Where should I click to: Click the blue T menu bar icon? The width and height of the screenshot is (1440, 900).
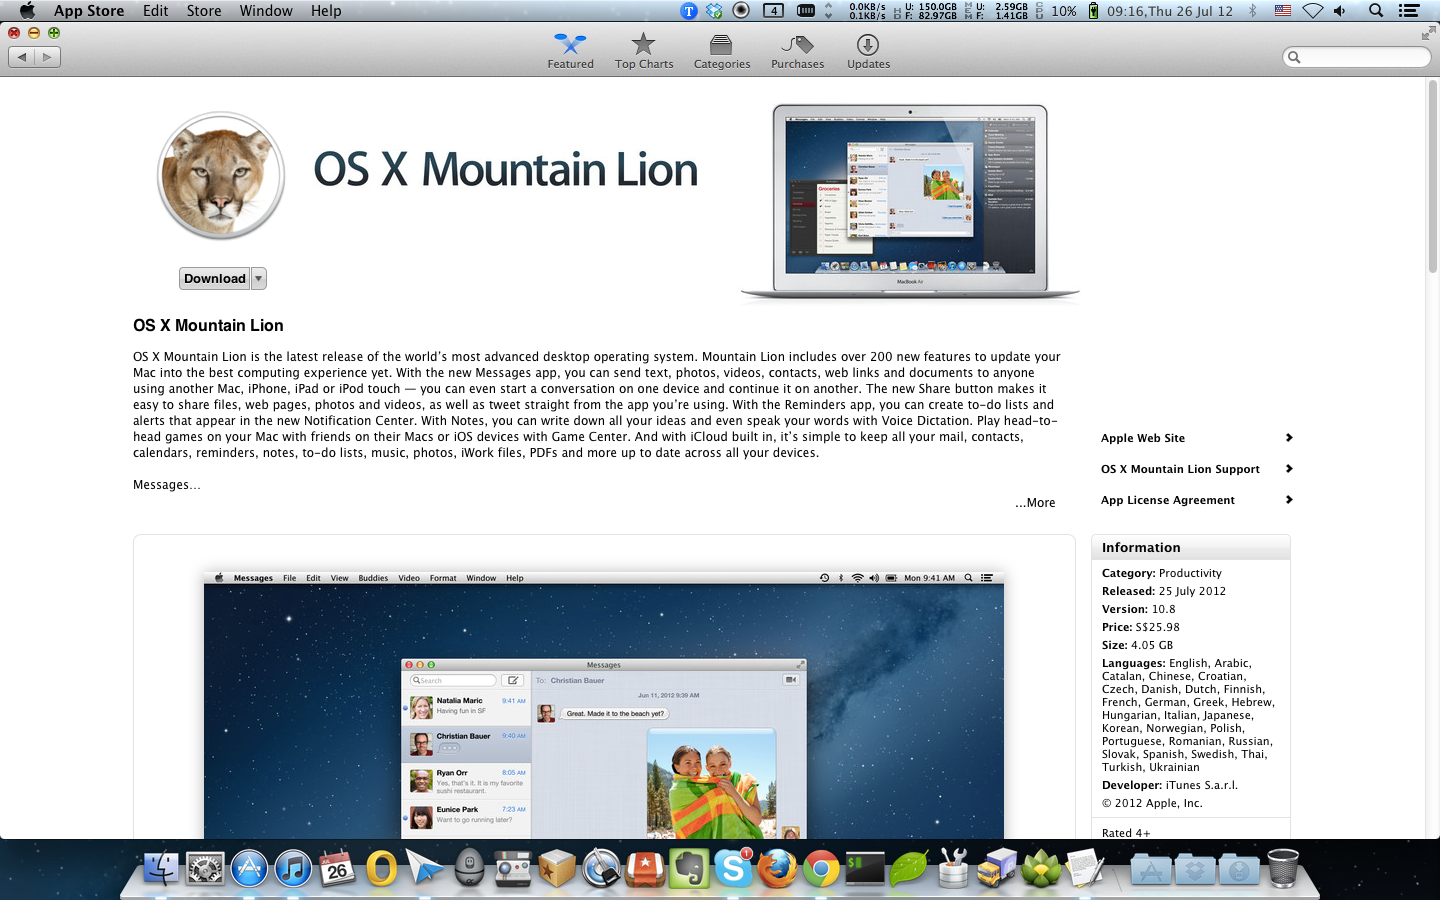pos(689,10)
